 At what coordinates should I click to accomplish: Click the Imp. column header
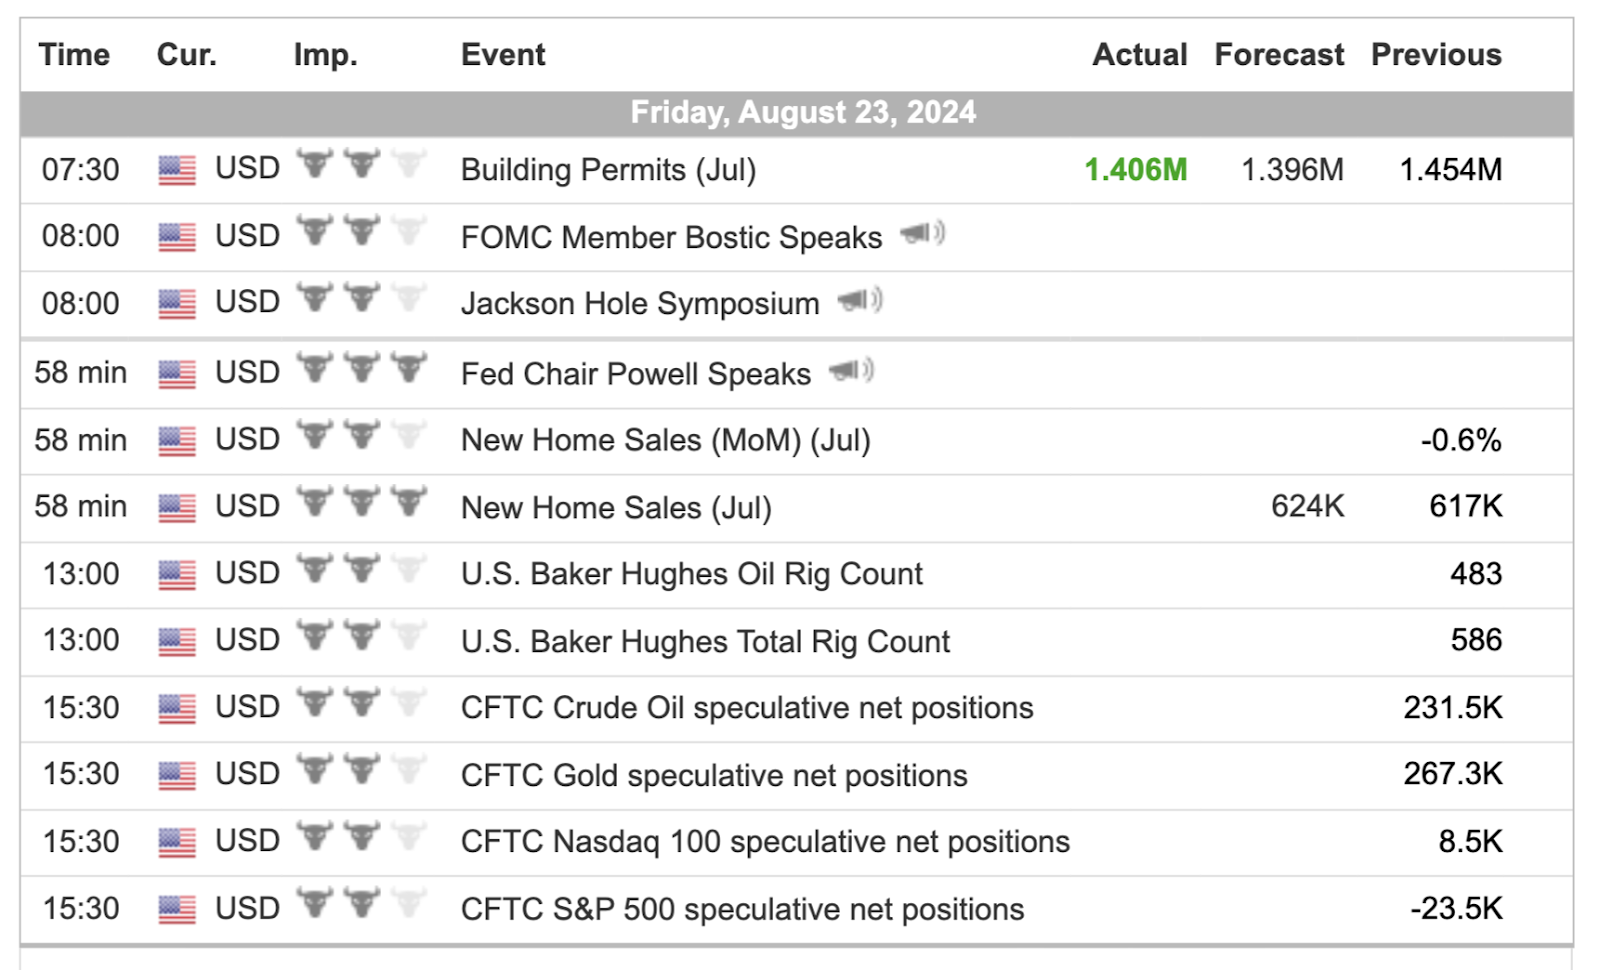click(x=326, y=55)
